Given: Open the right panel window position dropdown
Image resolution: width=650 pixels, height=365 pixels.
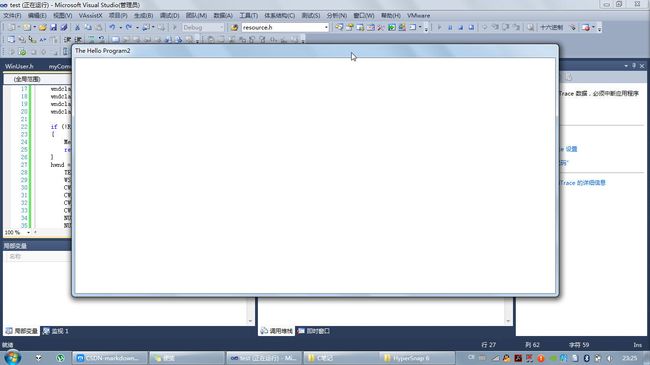Looking at the screenshot, I should tap(626, 66).
